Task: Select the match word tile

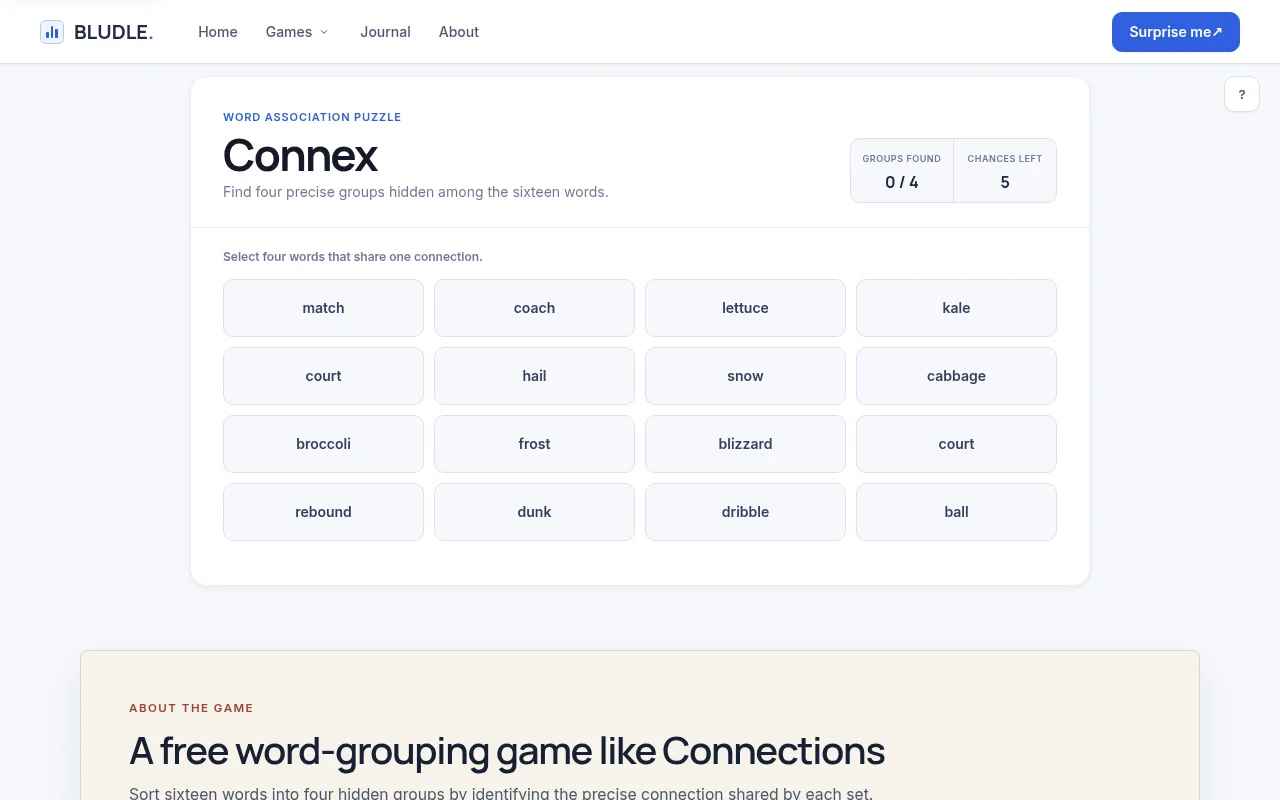Action: [x=323, y=308]
